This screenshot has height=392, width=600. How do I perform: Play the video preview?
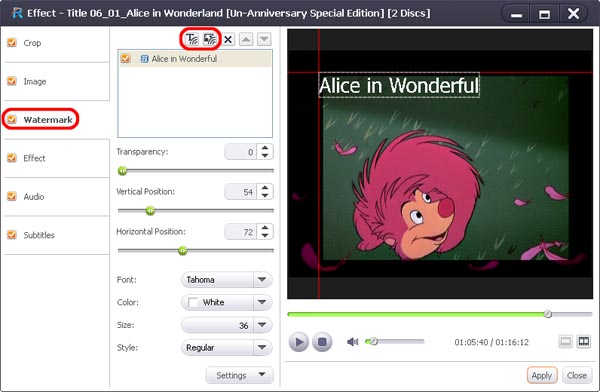[x=299, y=342]
